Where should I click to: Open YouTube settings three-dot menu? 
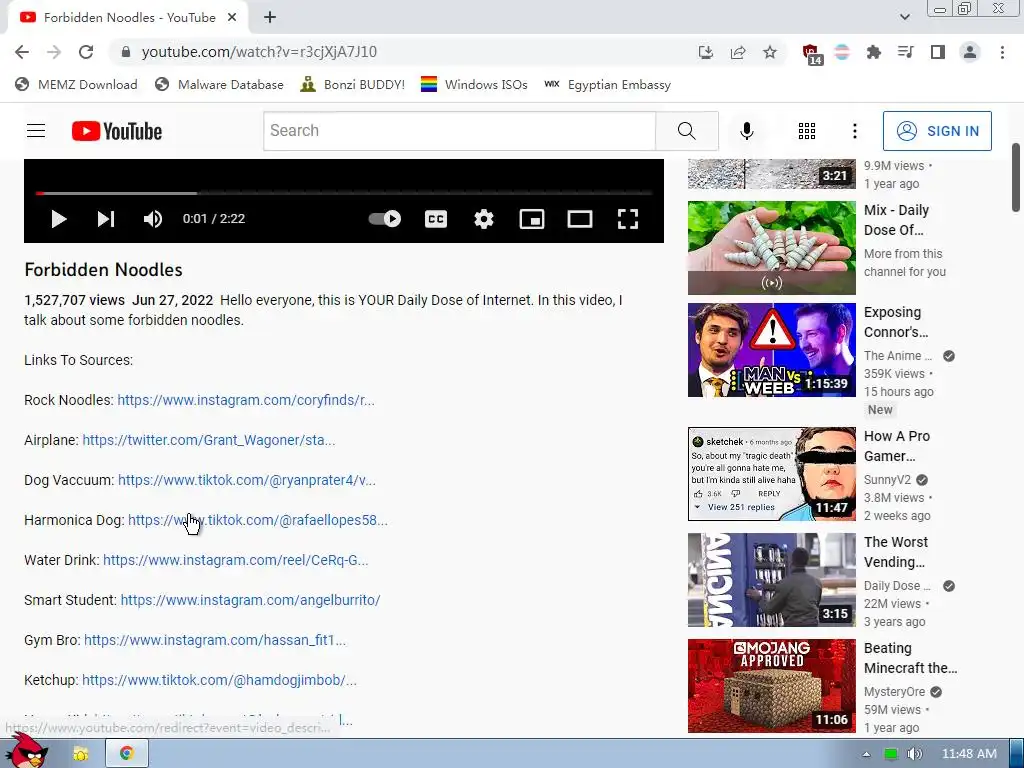[x=854, y=131]
